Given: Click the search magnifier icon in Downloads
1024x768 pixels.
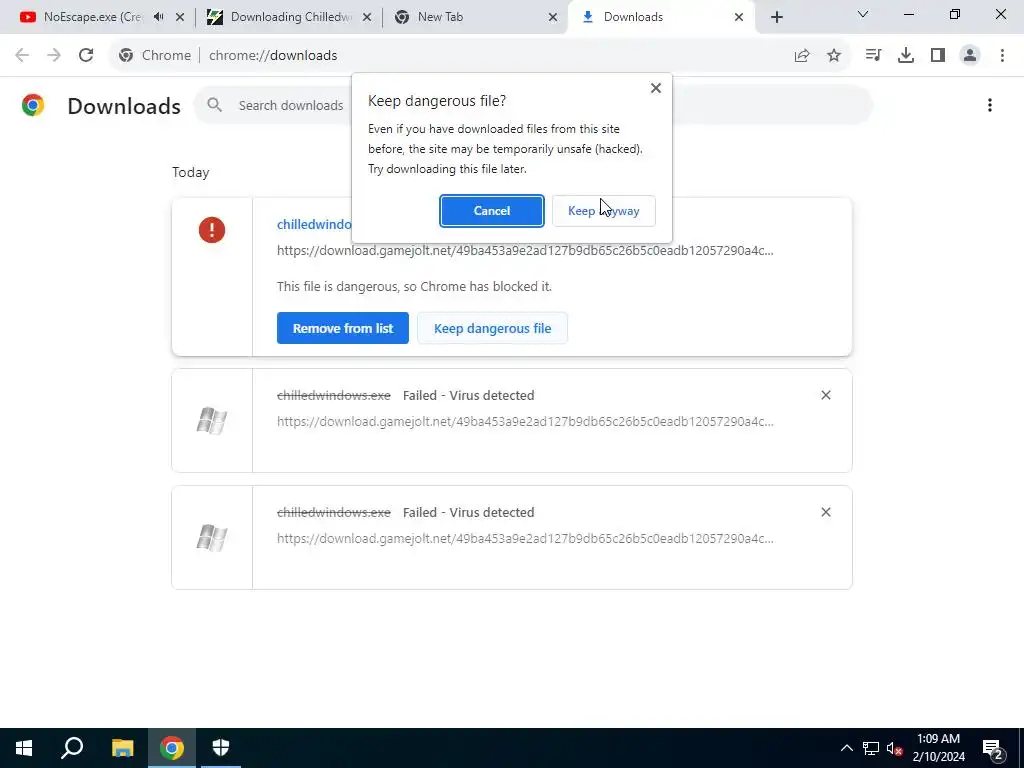Looking at the screenshot, I should pos(215,104).
